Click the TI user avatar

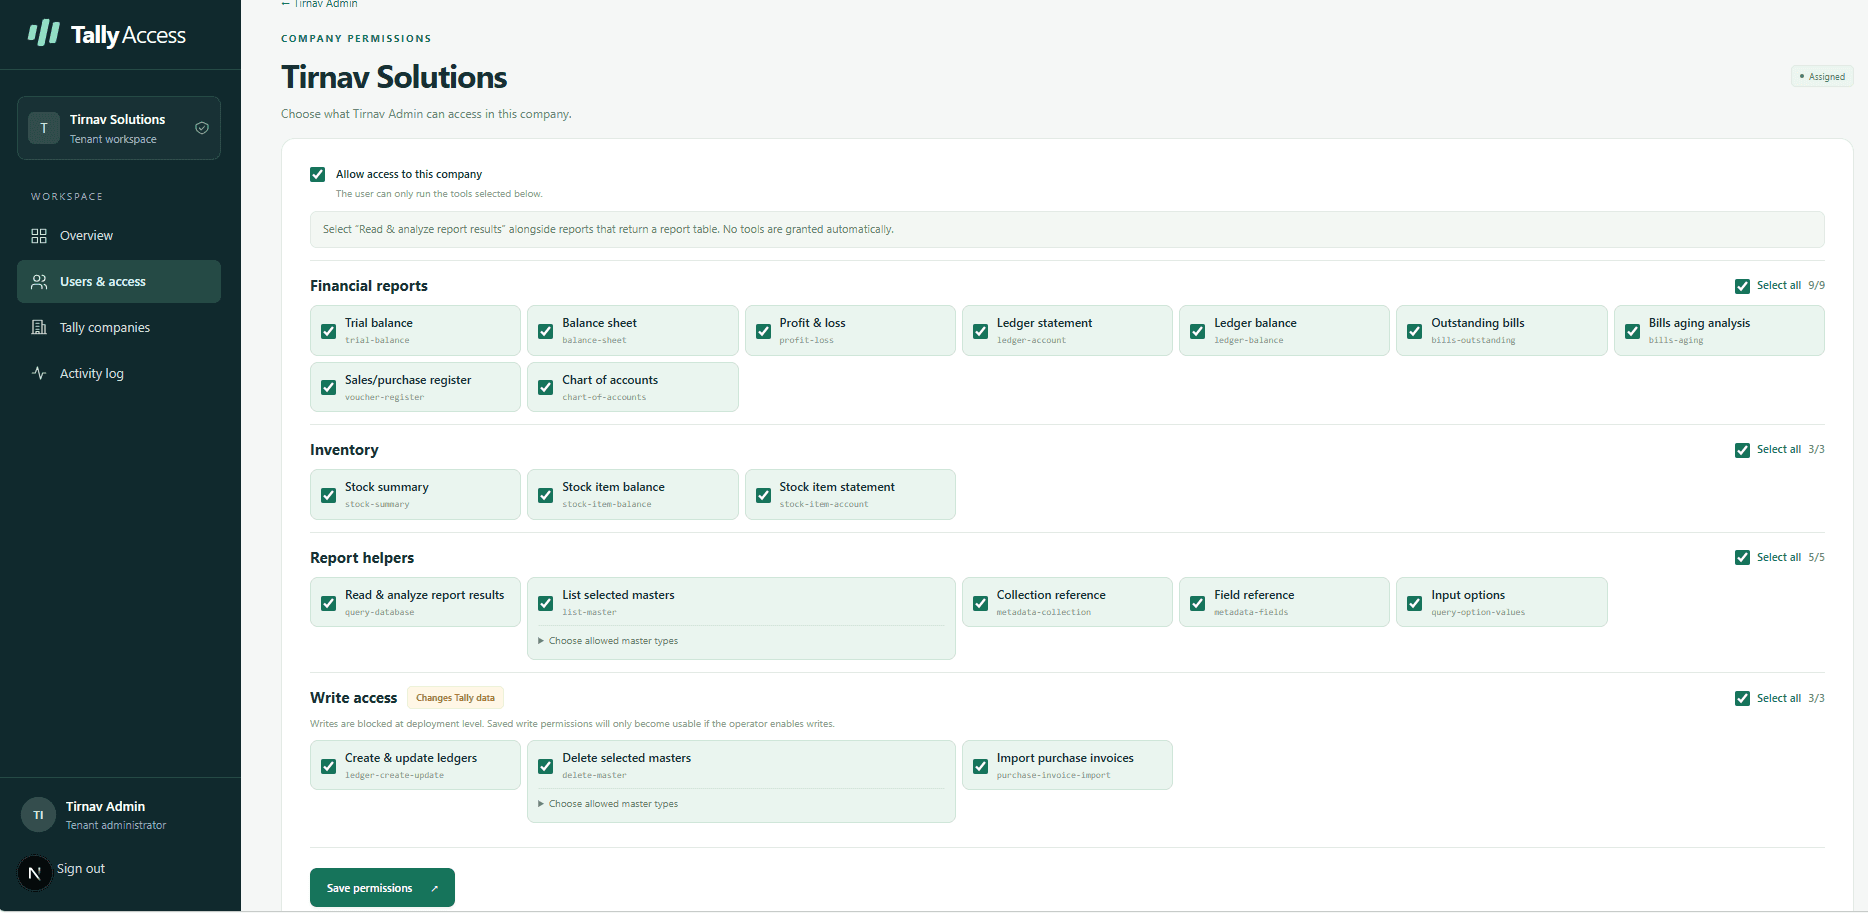click(38, 815)
